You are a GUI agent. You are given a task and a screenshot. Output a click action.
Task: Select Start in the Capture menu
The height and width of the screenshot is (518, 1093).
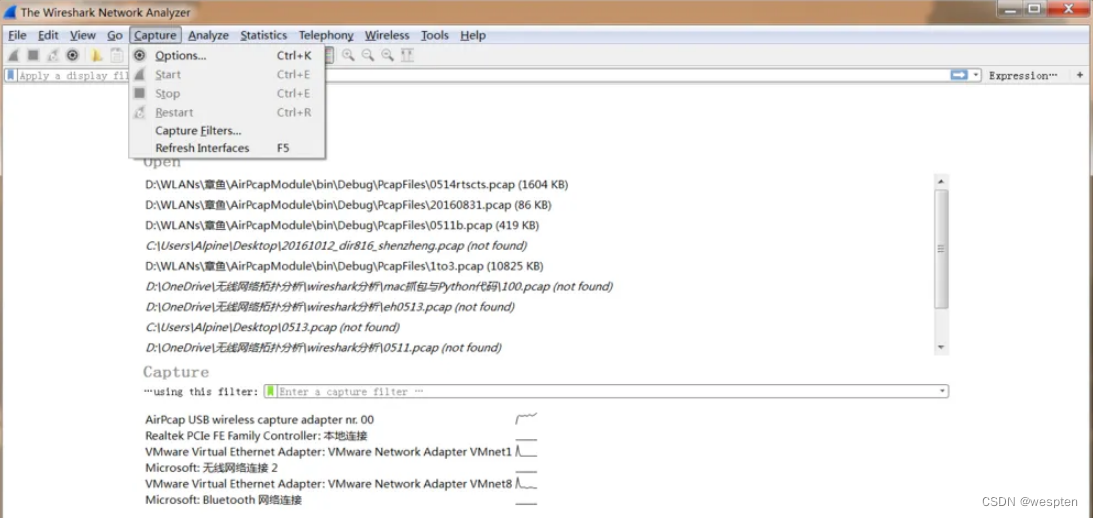click(x=227, y=75)
